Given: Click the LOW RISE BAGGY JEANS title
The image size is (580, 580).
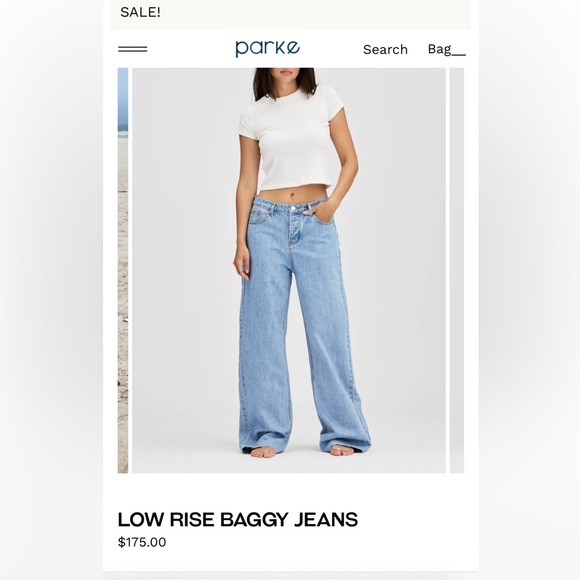Looking at the screenshot, I should (237, 519).
